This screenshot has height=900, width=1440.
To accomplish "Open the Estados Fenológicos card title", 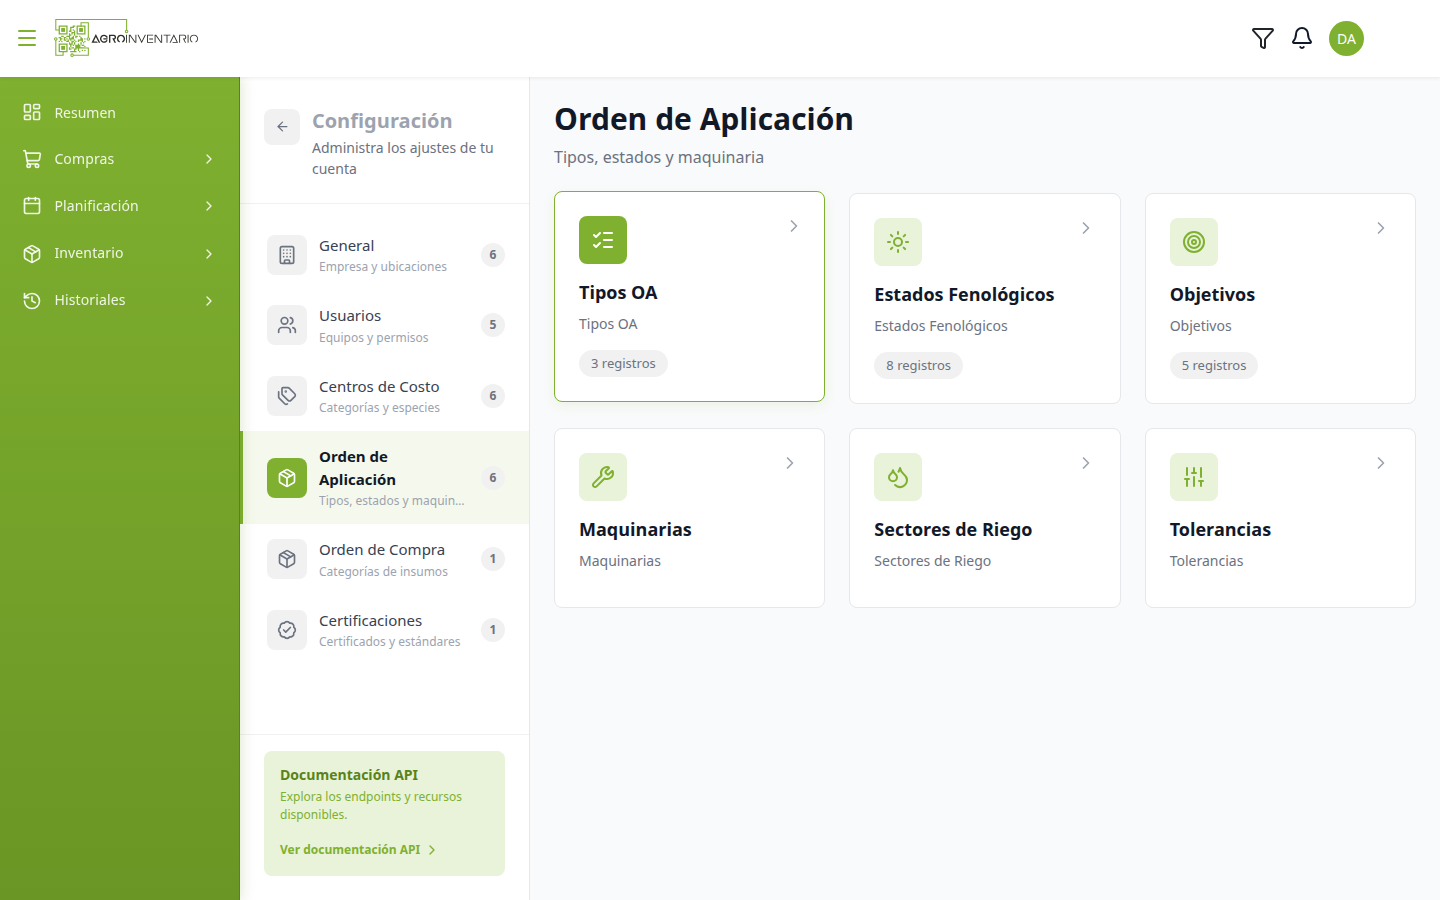I will point(964,294).
